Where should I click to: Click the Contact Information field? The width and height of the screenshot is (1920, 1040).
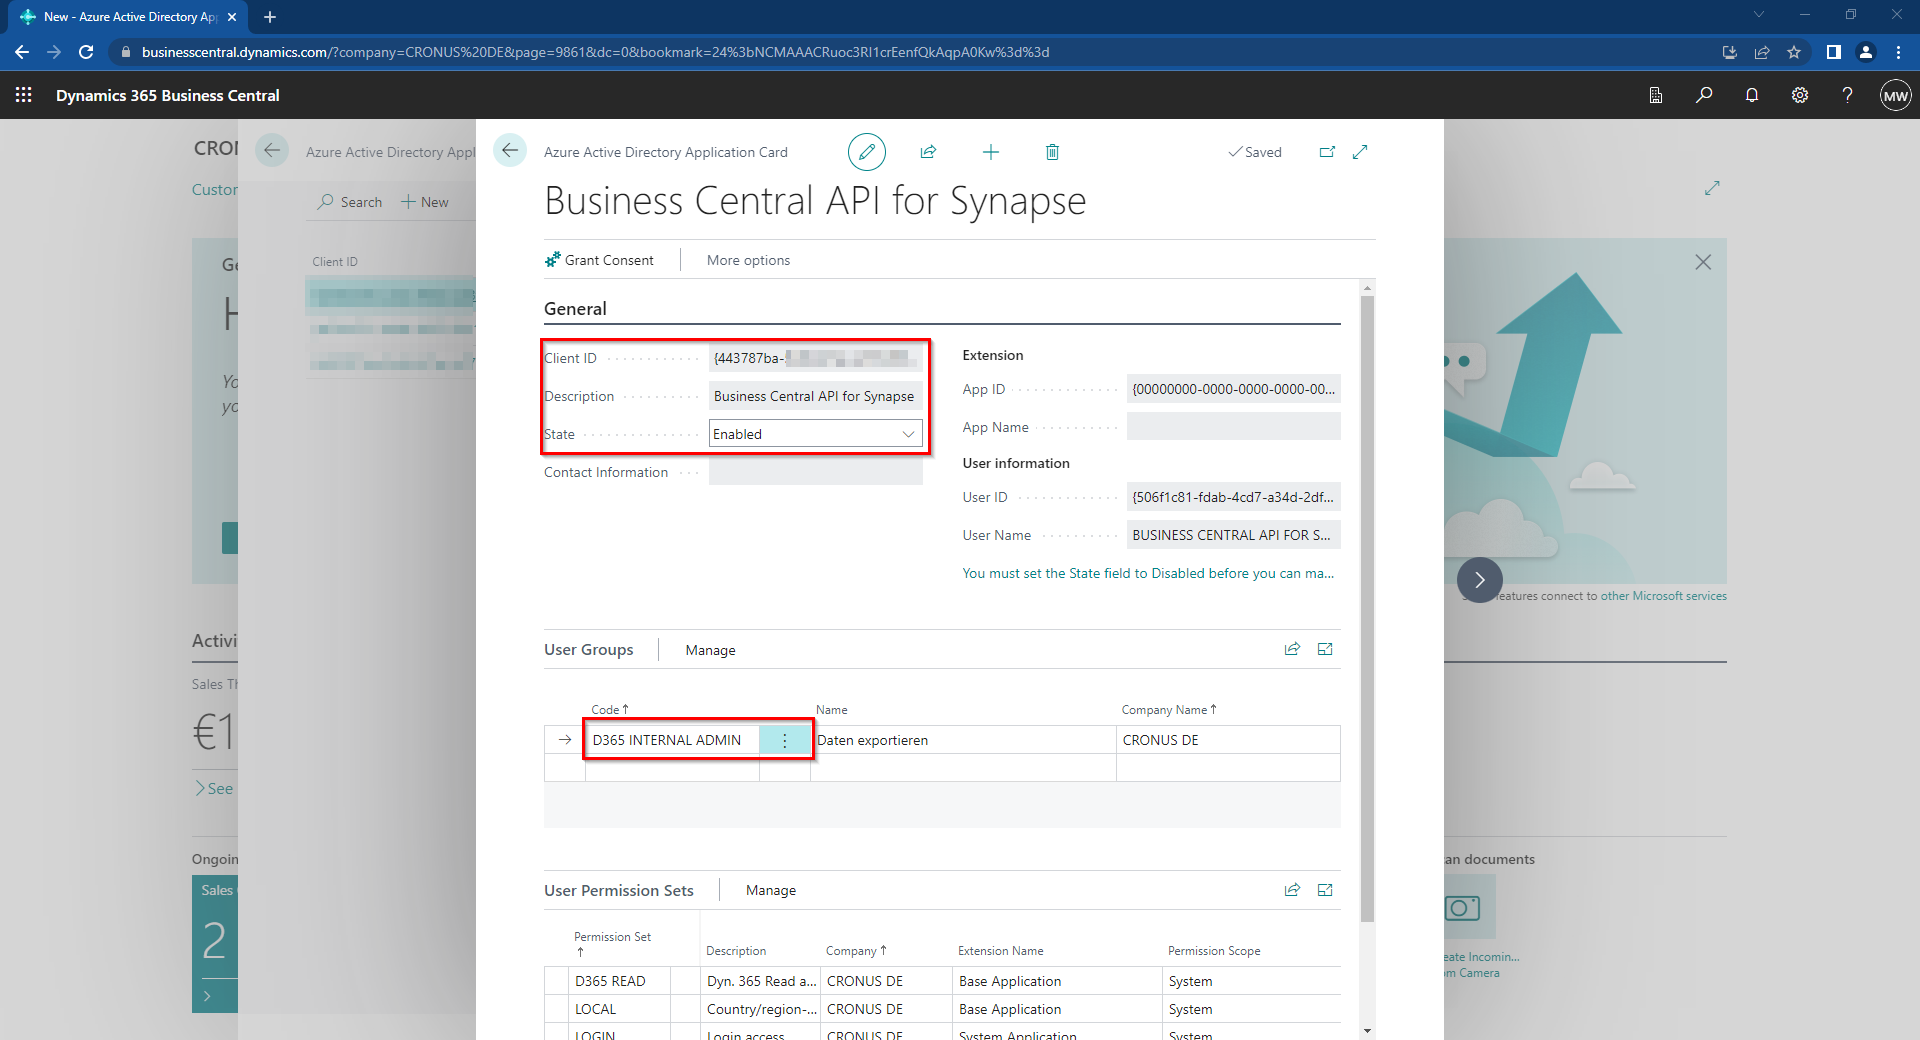[x=815, y=472]
